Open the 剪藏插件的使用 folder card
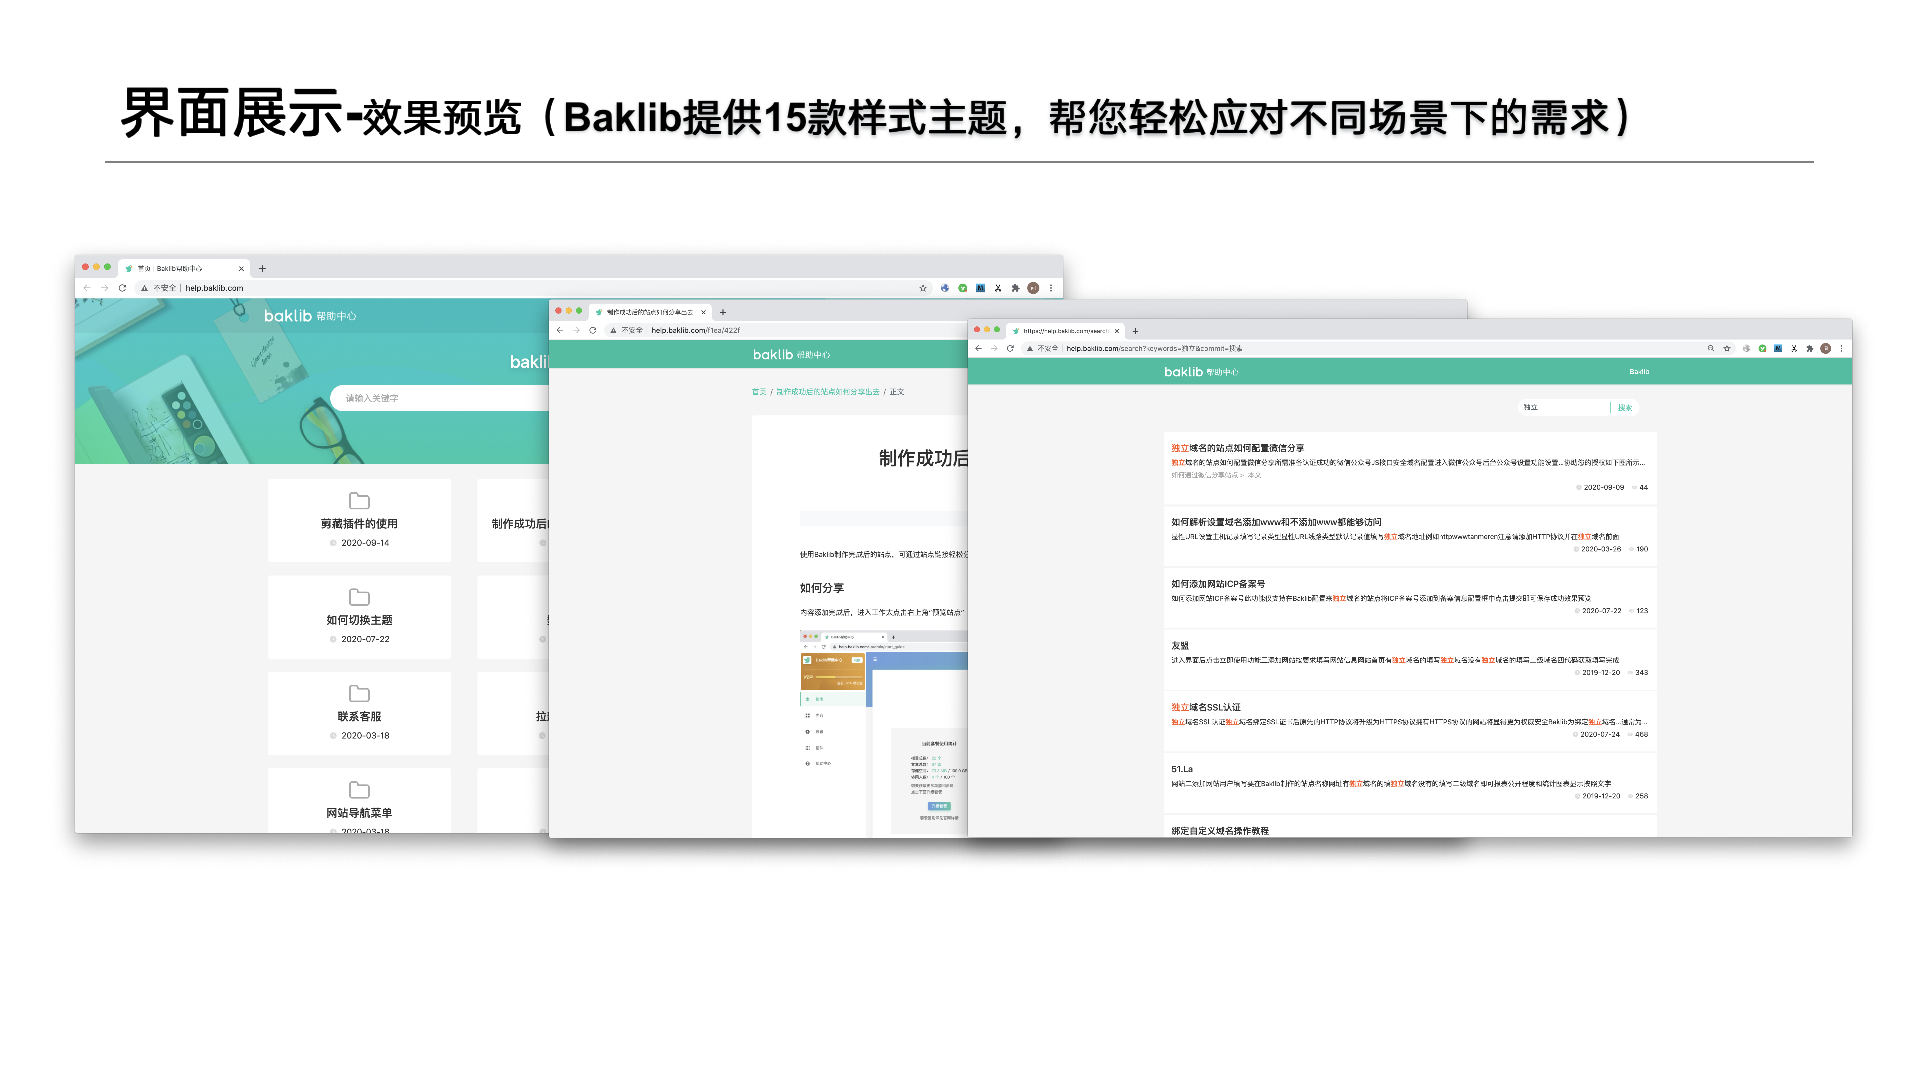Screen dimensions: 1920x1080 pyautogui.click(x=359, y=520)
